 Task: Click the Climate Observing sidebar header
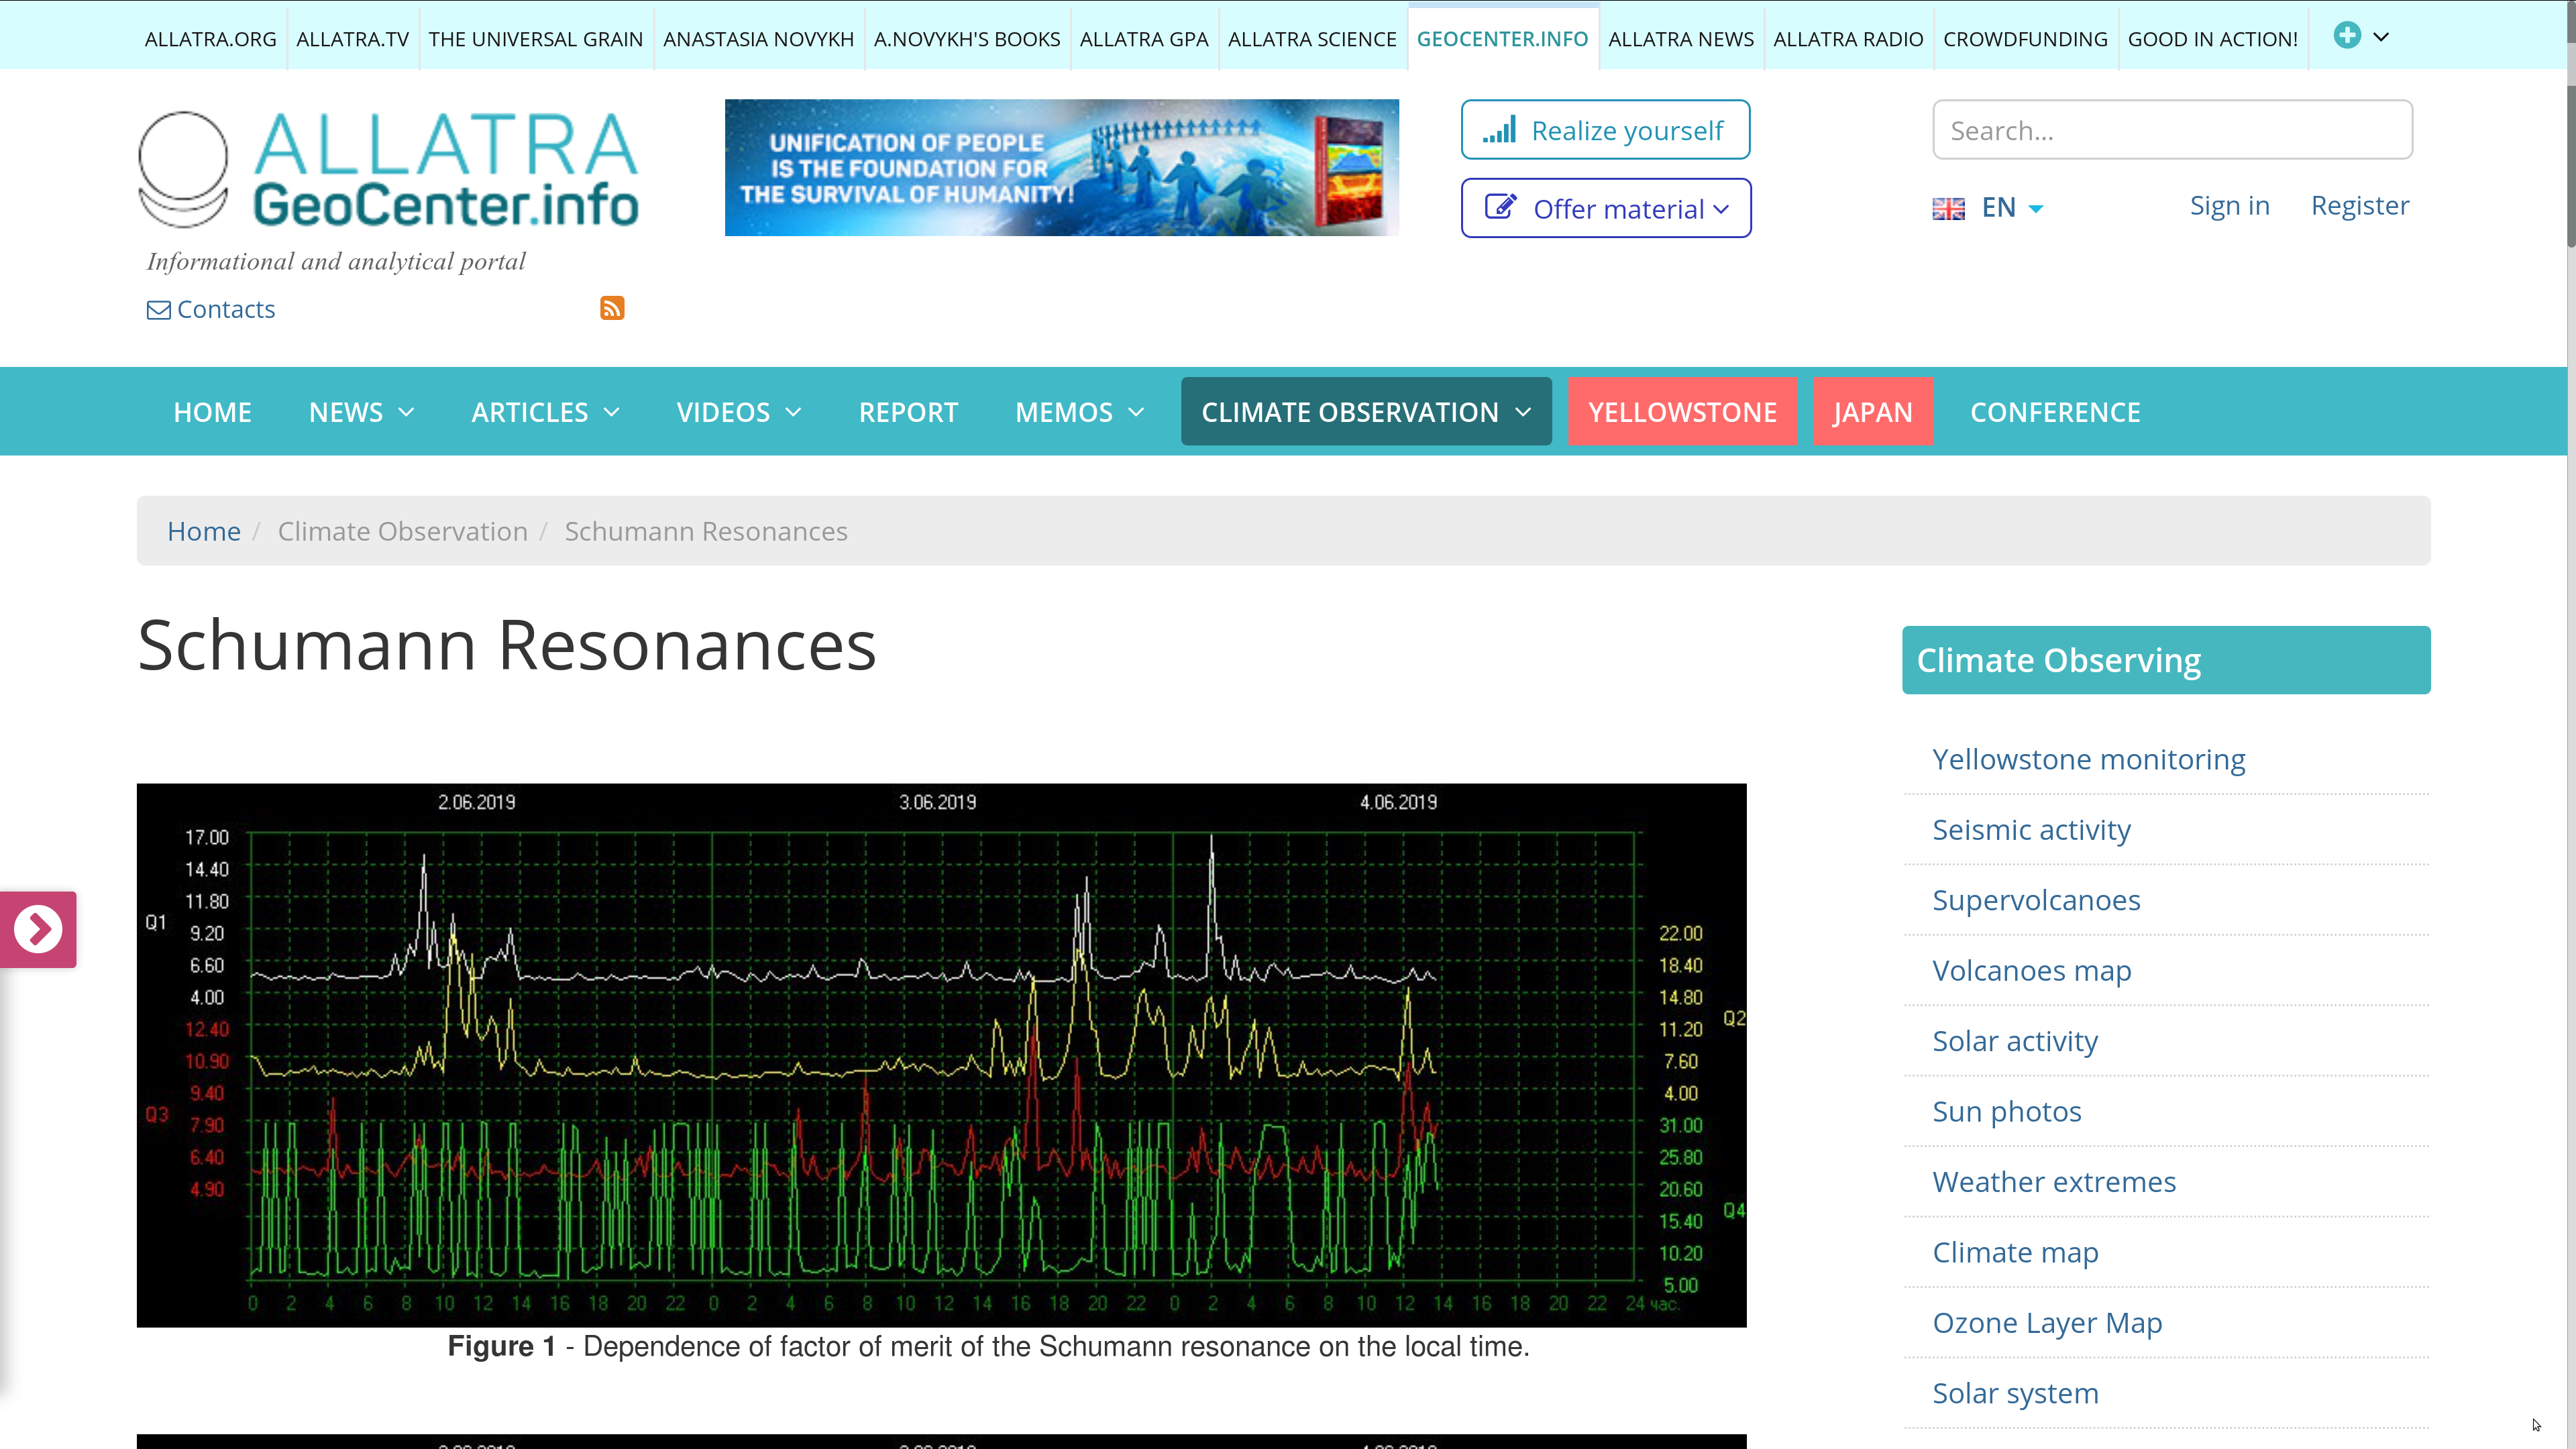click(x=2166, y=660)
